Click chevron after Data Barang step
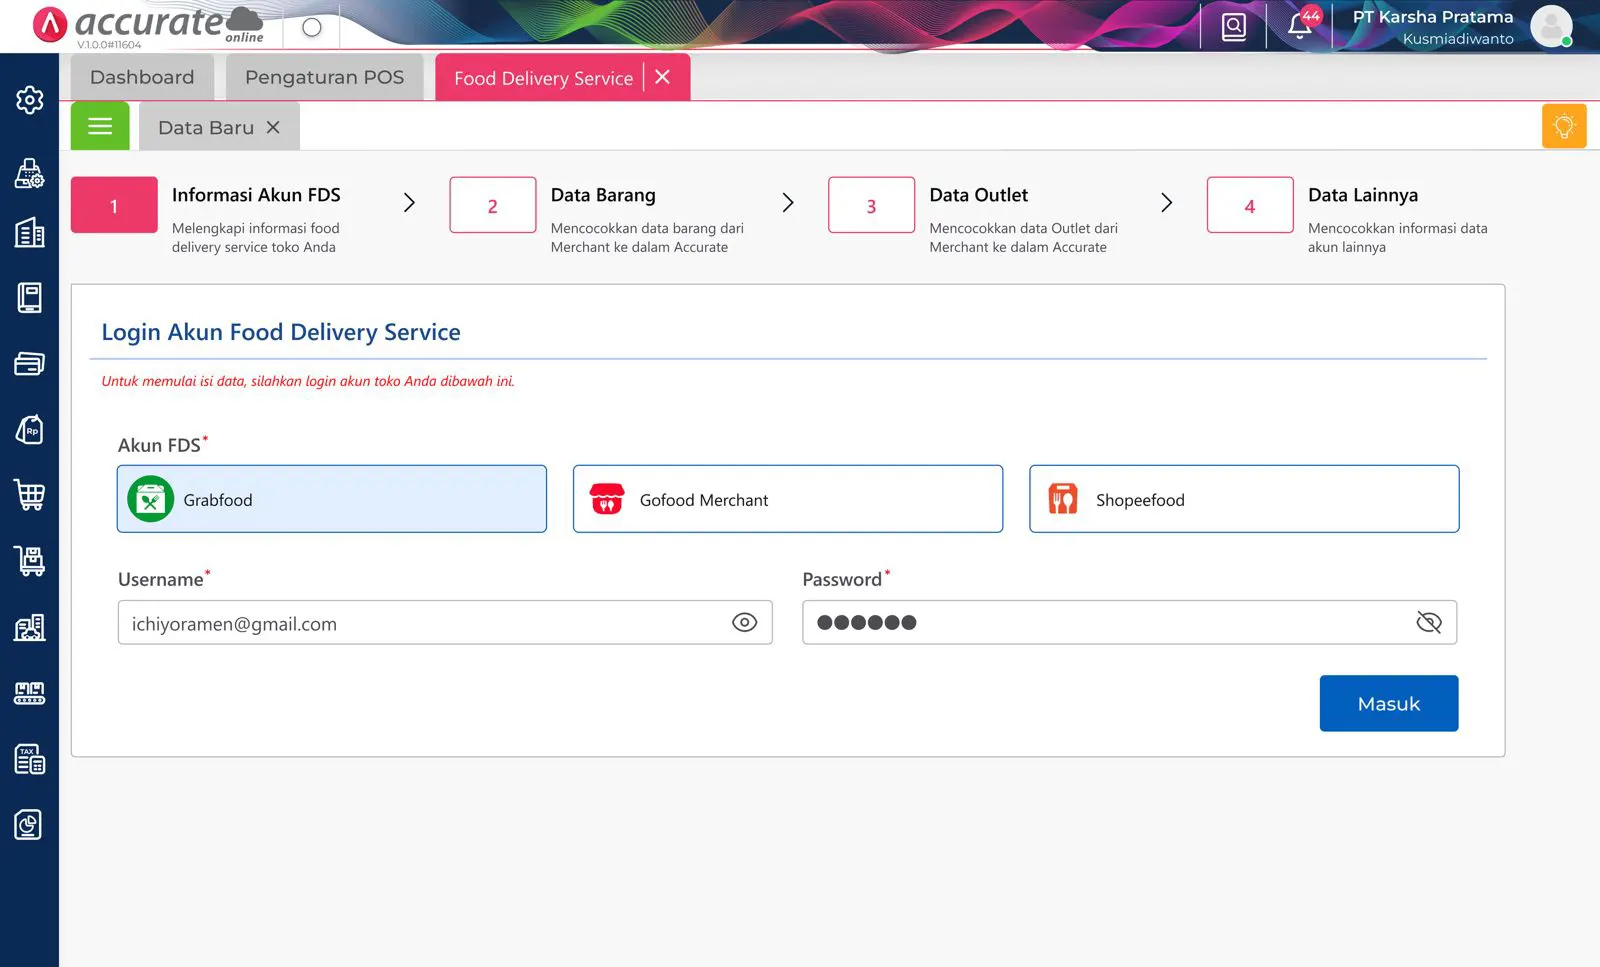The image size is (1600, 967). click(788, 203)
